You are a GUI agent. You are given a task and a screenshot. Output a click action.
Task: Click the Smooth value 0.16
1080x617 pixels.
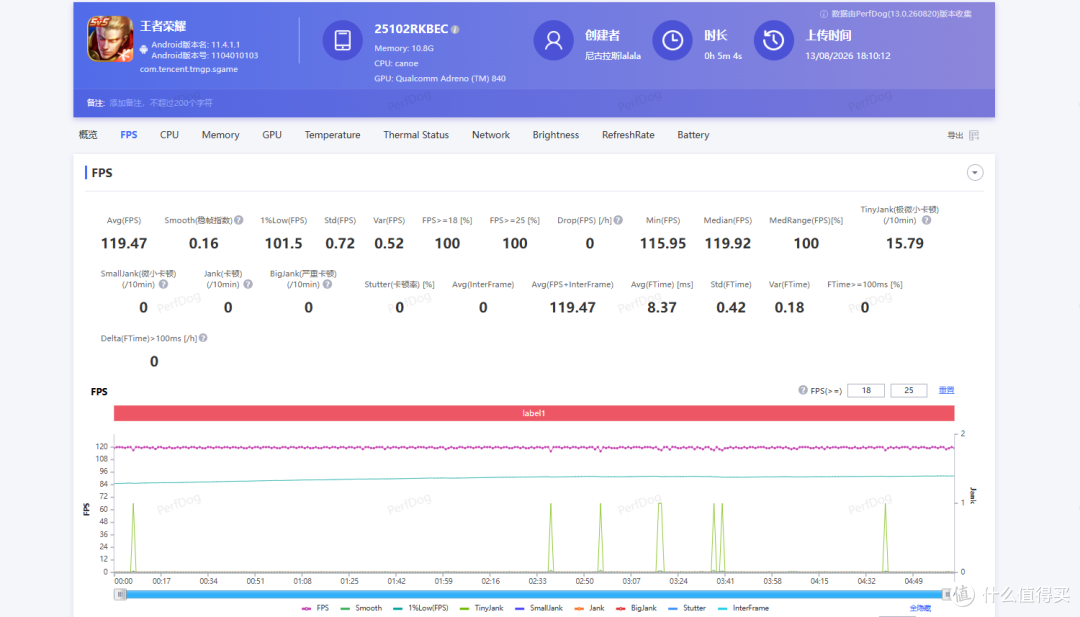click(x=204, y=244)
